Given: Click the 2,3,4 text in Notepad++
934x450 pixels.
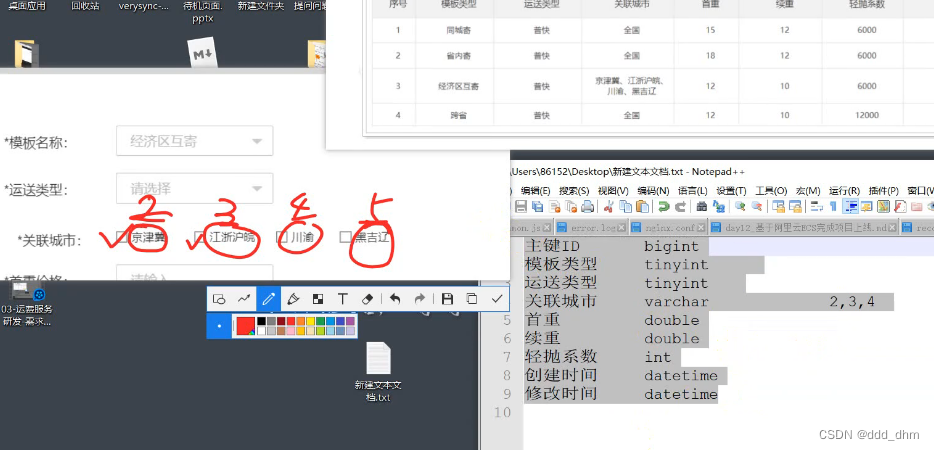Looking at the screenshot, I should 852,302.
